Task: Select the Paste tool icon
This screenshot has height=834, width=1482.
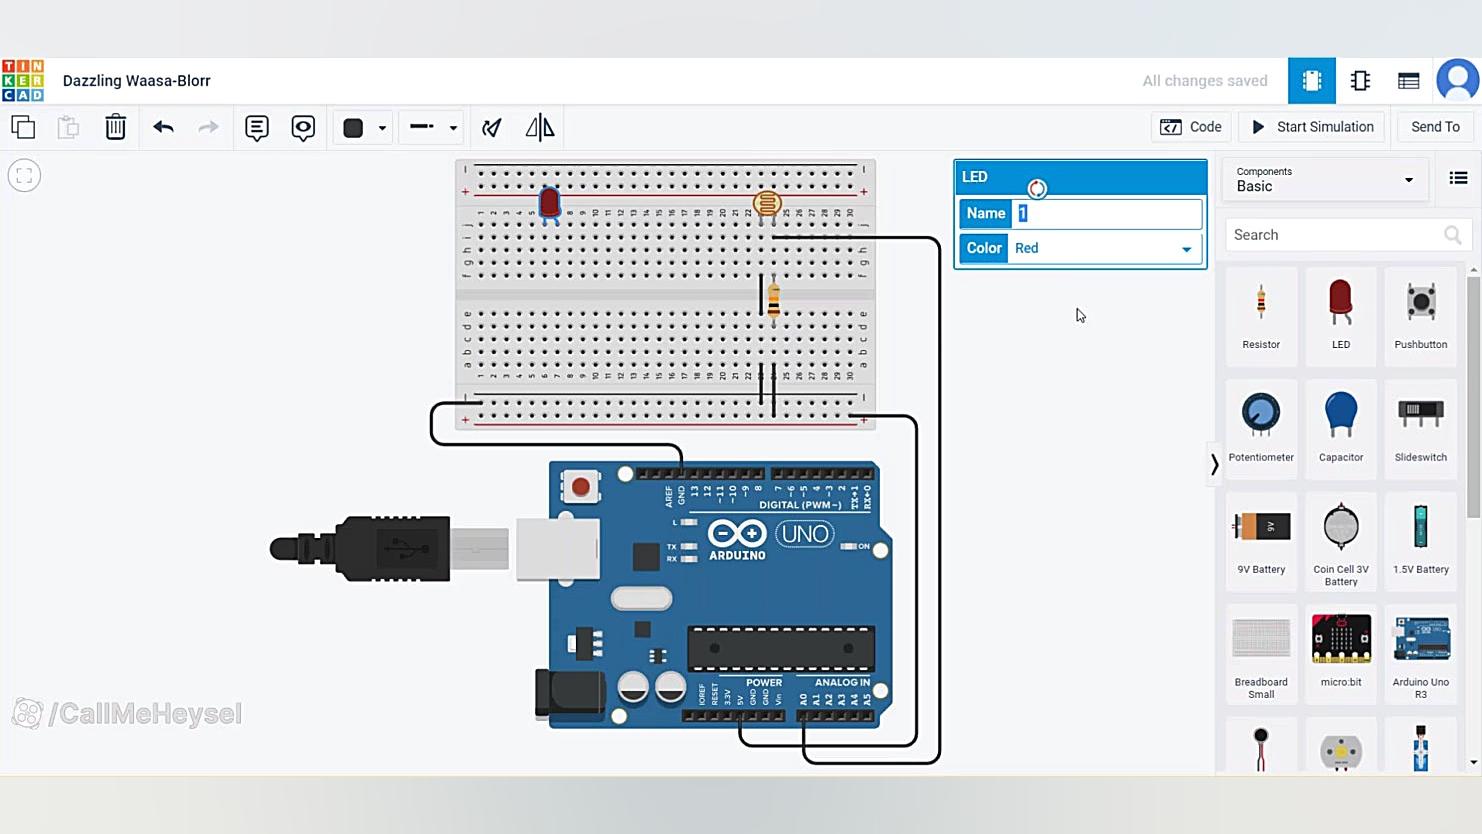Action: pos(68,127)
